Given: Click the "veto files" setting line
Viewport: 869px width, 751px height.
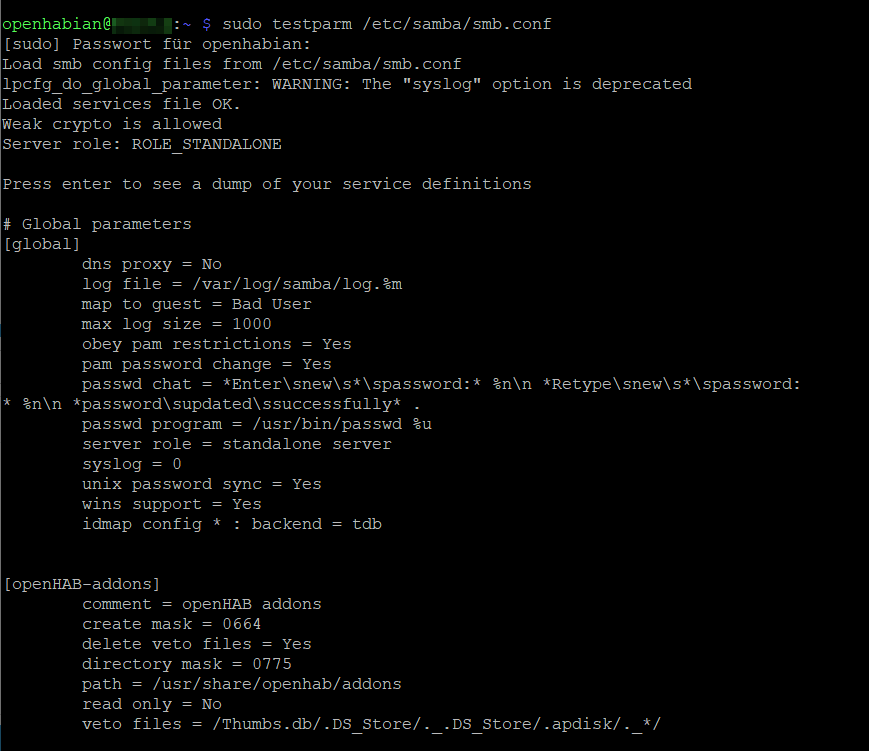Looking at the screenshot, I should pyautogui.click(x=371, y=724).
